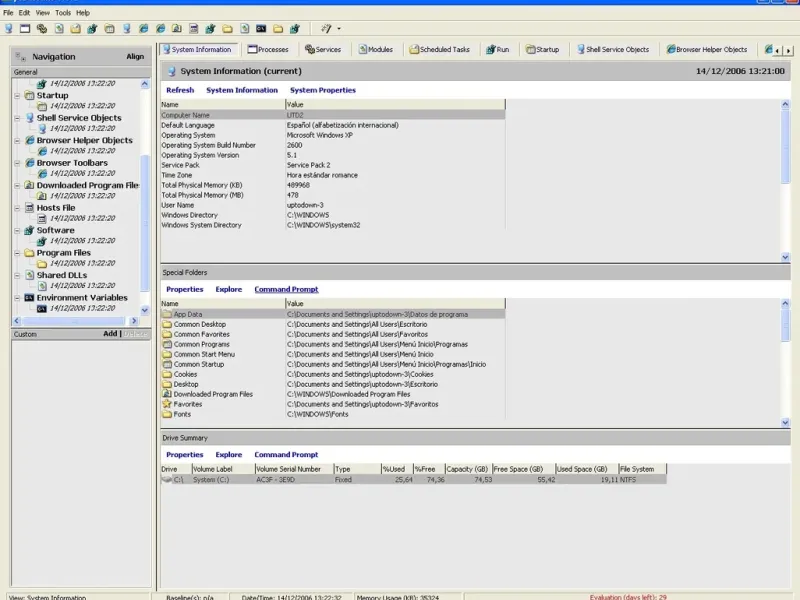Click the C:\ drive icon in Drive Summary

[167, 480]
